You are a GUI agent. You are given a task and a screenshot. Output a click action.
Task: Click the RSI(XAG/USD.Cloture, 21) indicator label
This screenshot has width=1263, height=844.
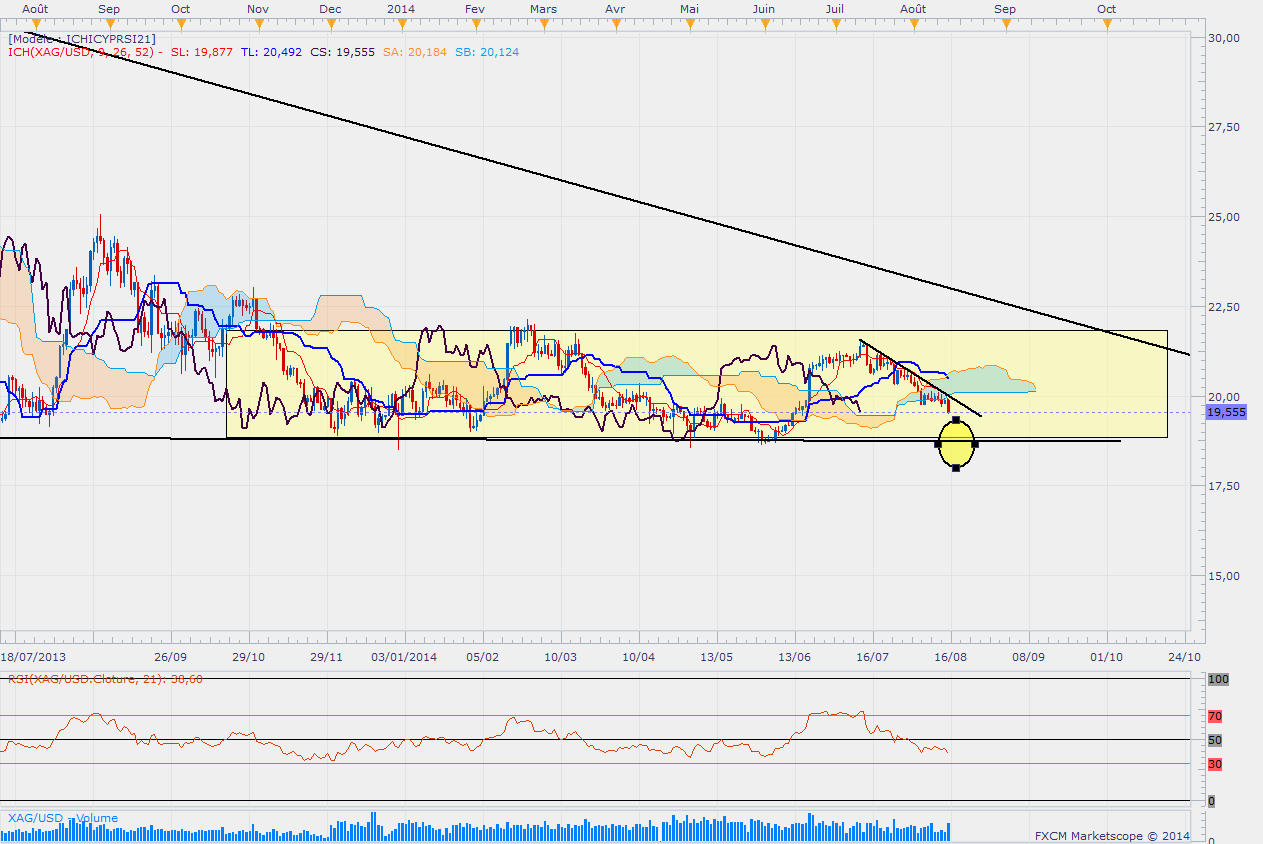tap(104, 679)
